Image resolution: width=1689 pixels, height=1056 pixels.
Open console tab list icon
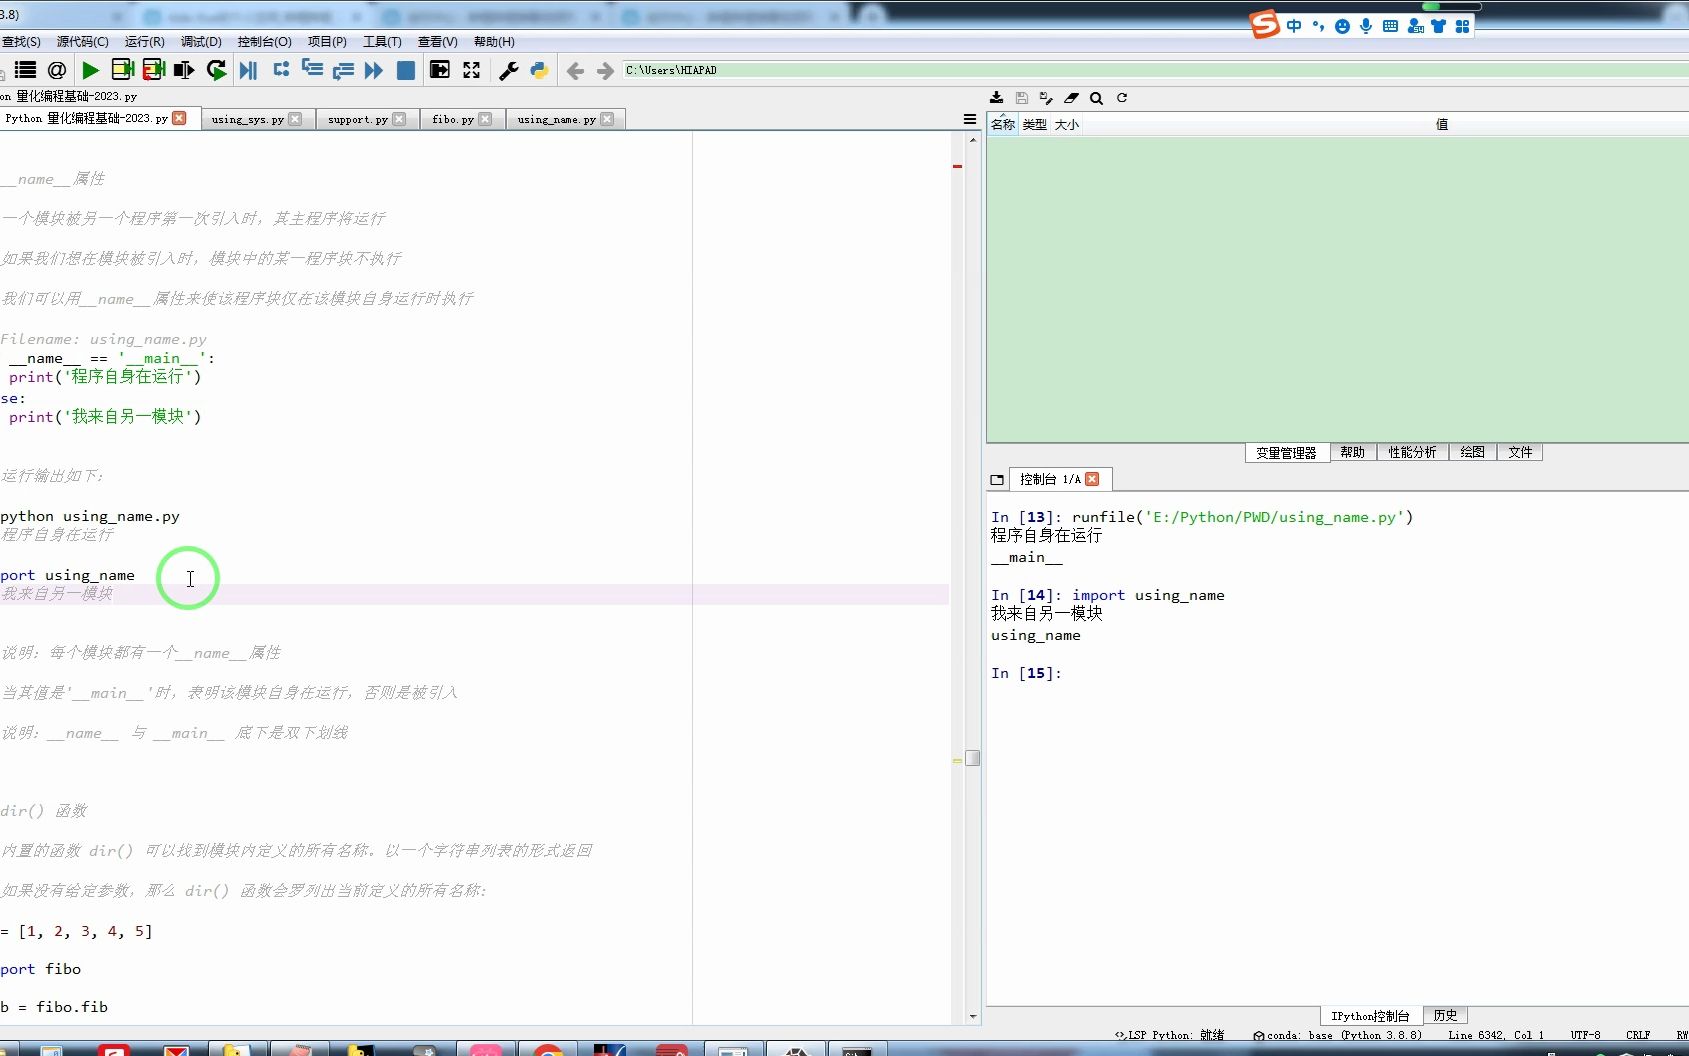click(997, 480)
